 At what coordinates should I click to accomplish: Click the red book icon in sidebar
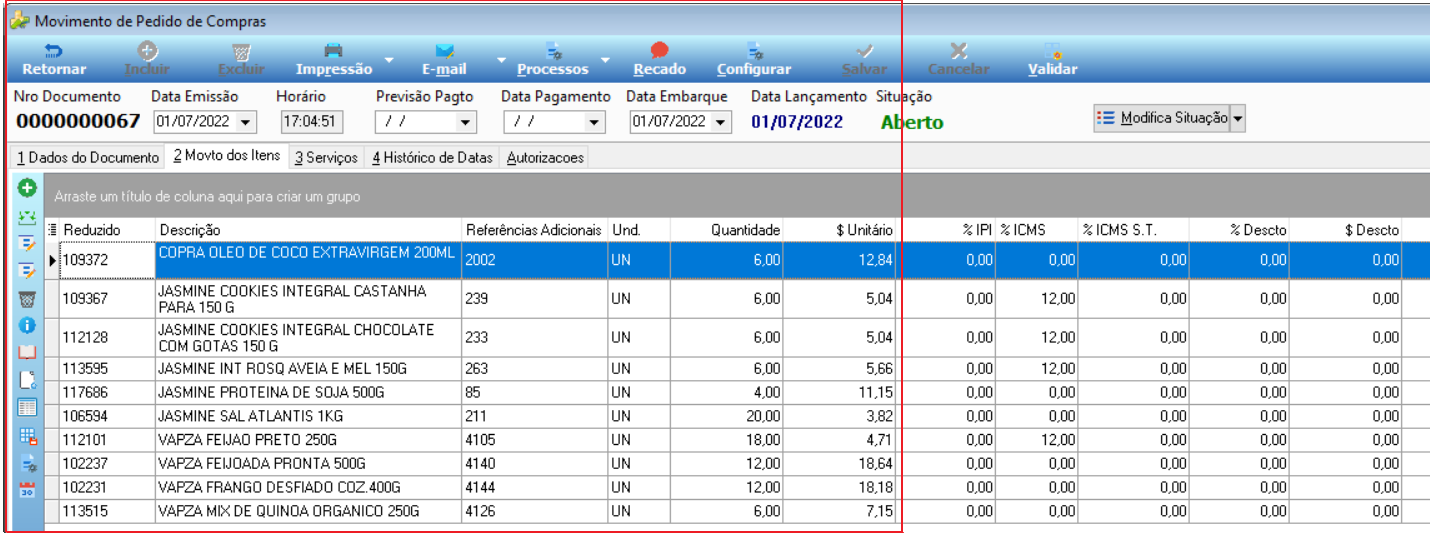pyautogui.click(x=27, y=352)
